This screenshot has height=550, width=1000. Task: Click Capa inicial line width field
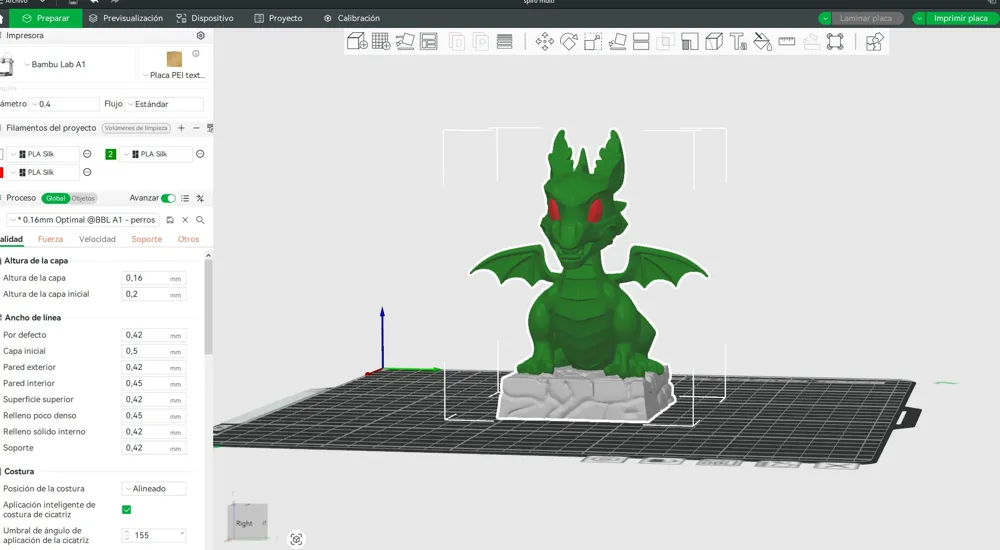[154, 352]
